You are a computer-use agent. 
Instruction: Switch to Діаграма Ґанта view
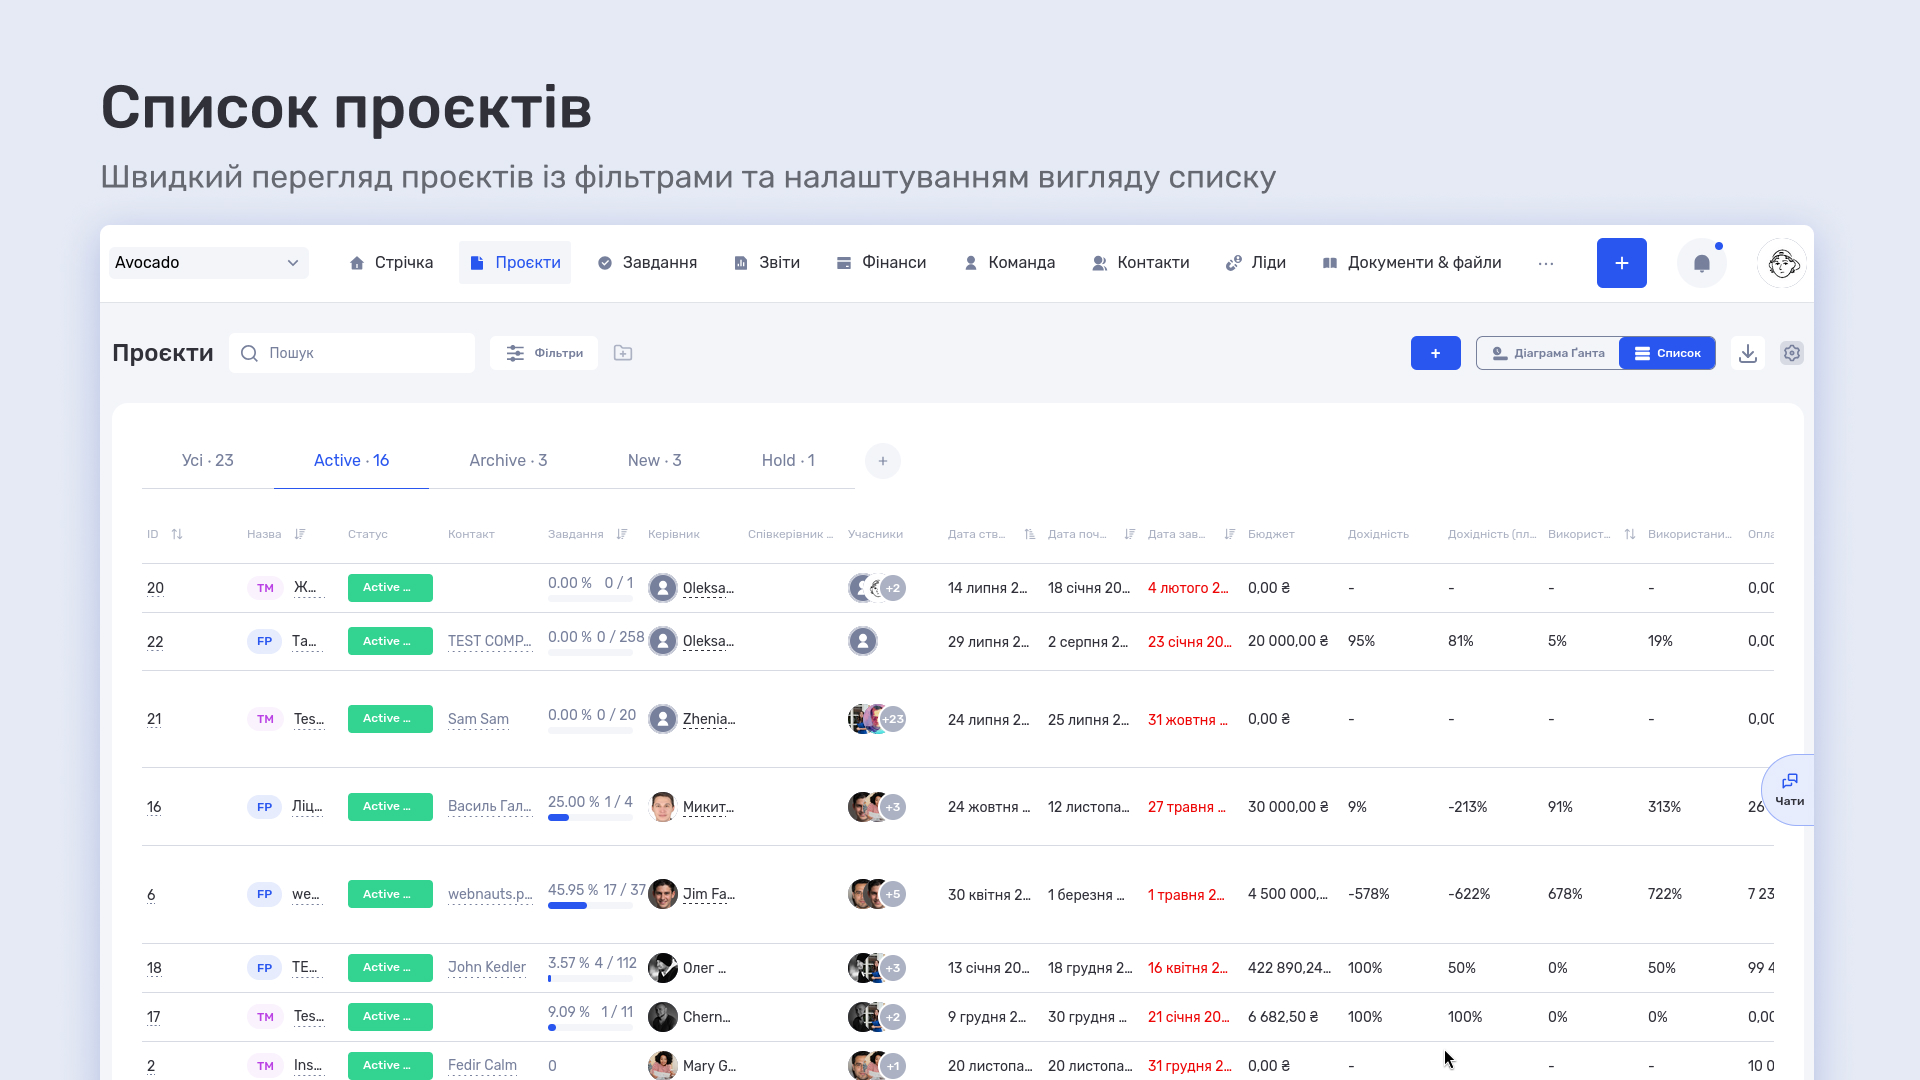pos(1548,353)
